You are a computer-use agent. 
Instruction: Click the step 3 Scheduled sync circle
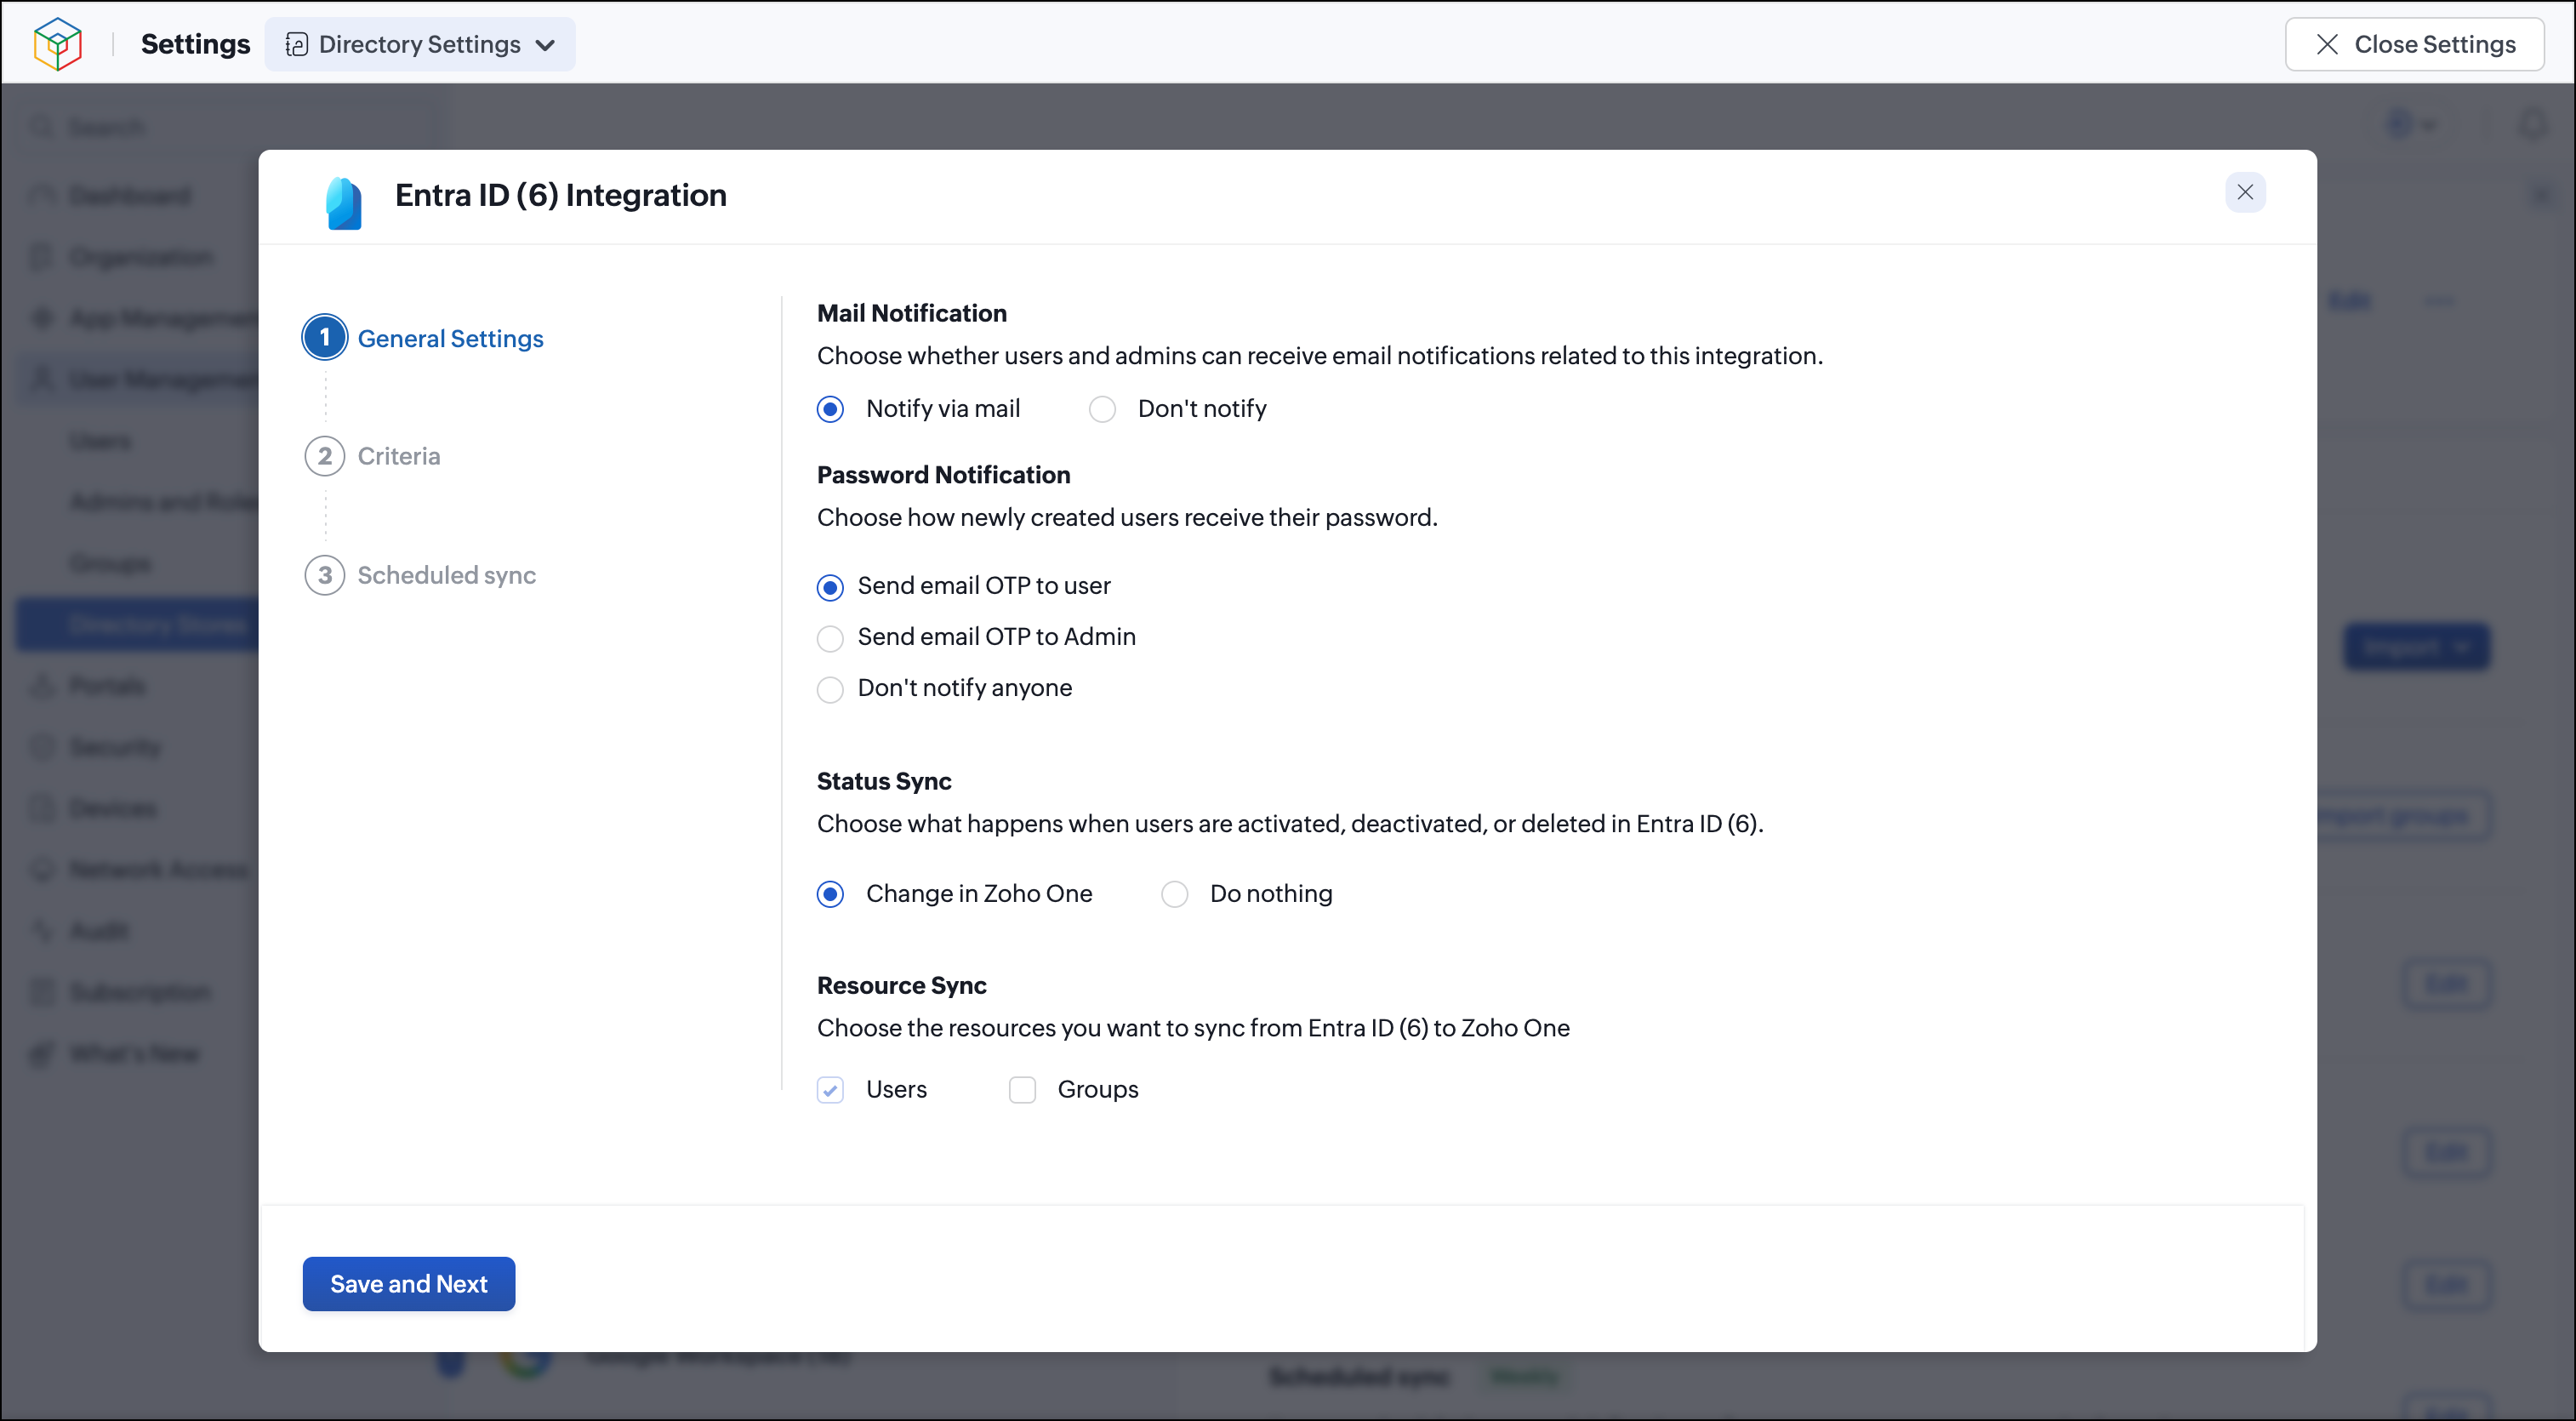point(325,575)
